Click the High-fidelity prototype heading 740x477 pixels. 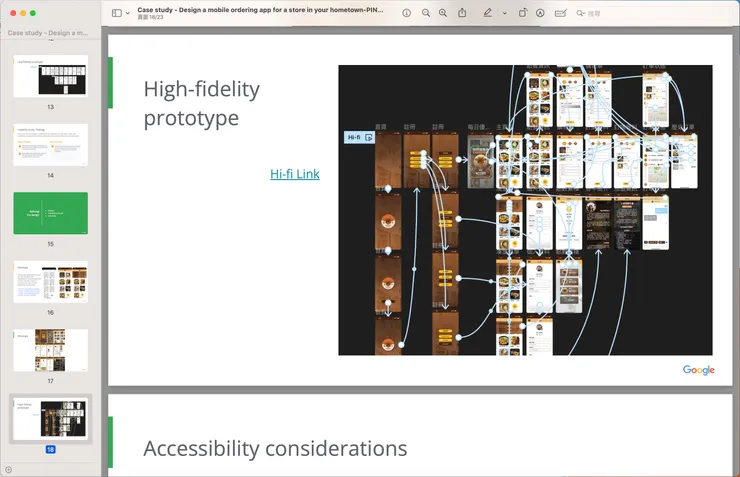point(202,103)
